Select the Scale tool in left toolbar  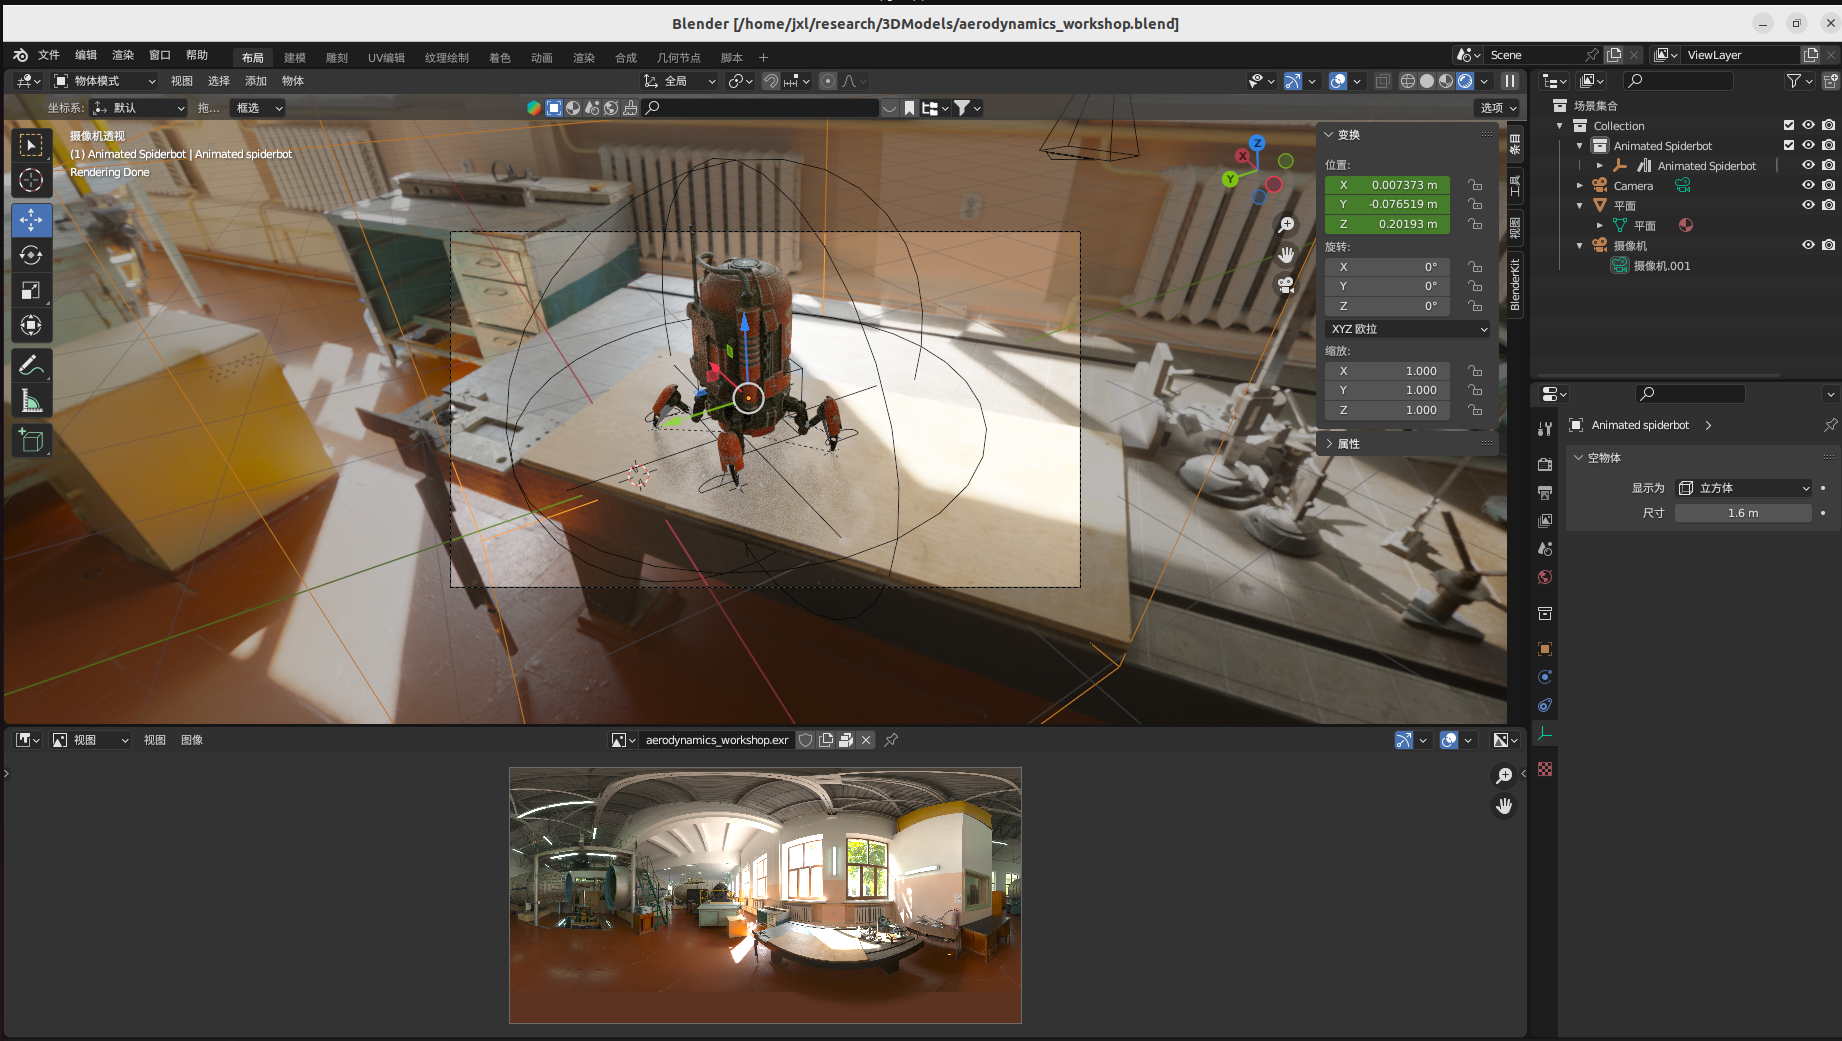coord(31,290)
